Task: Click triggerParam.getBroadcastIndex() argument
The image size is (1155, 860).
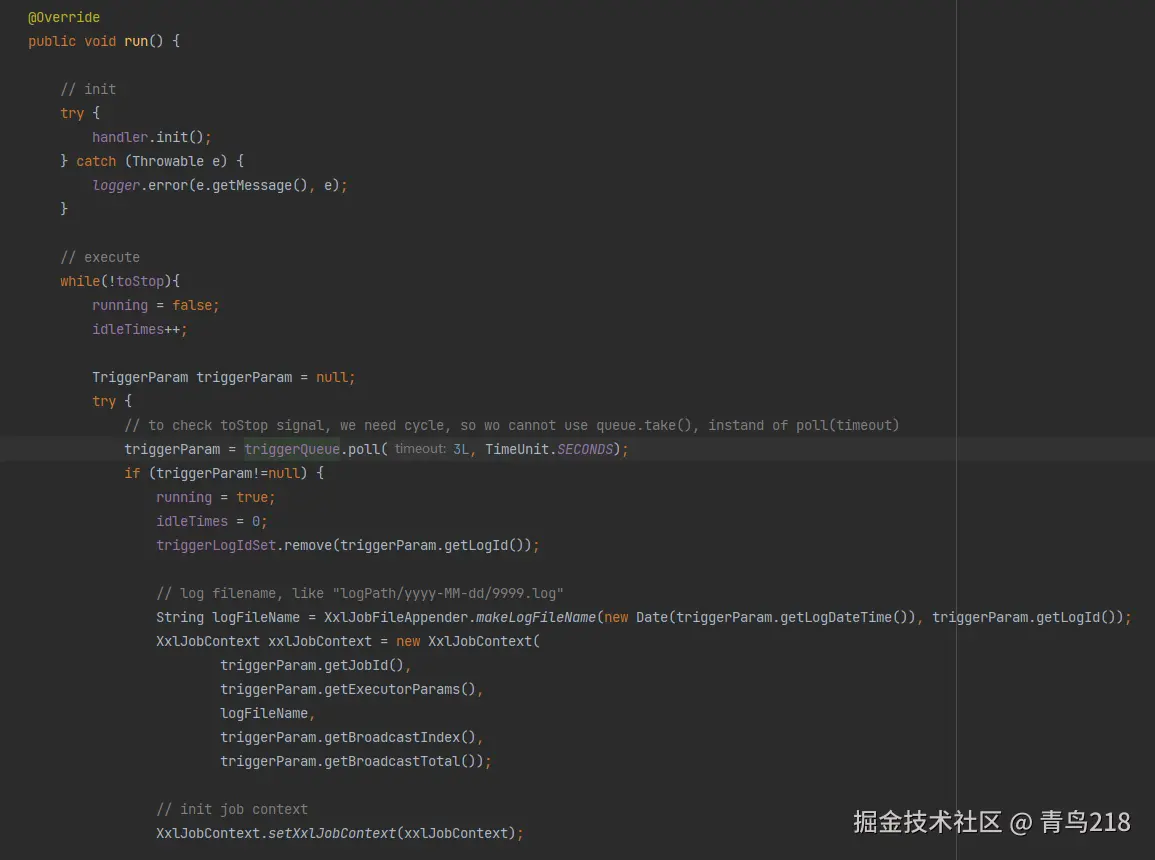Action: point(351,737)
